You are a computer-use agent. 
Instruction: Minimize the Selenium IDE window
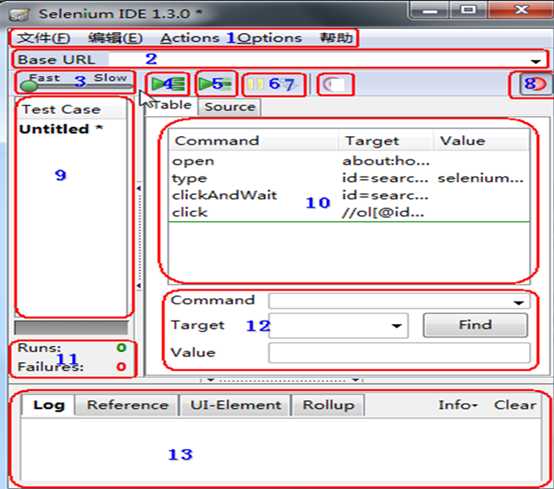click(x=430, y=10)
